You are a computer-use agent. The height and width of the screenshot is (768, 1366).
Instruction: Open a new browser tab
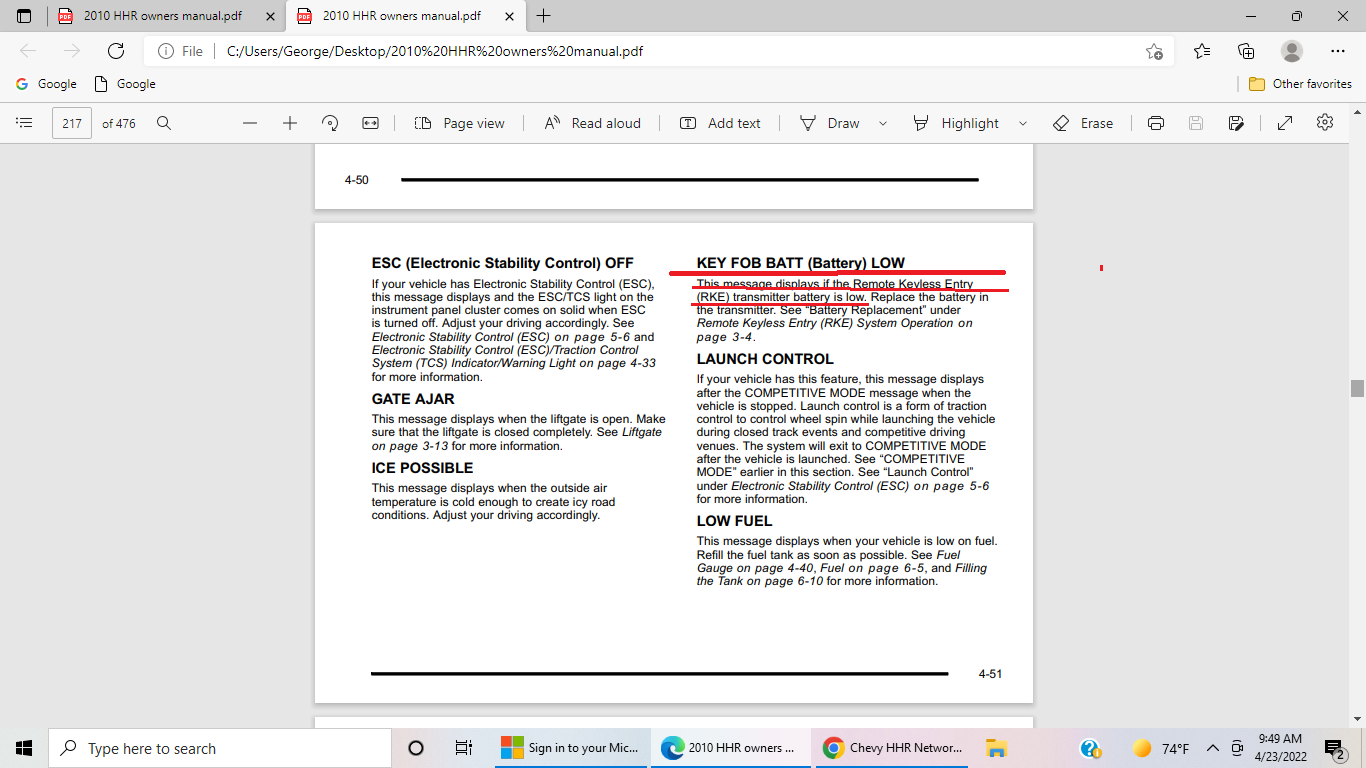[x=544, y=16]
